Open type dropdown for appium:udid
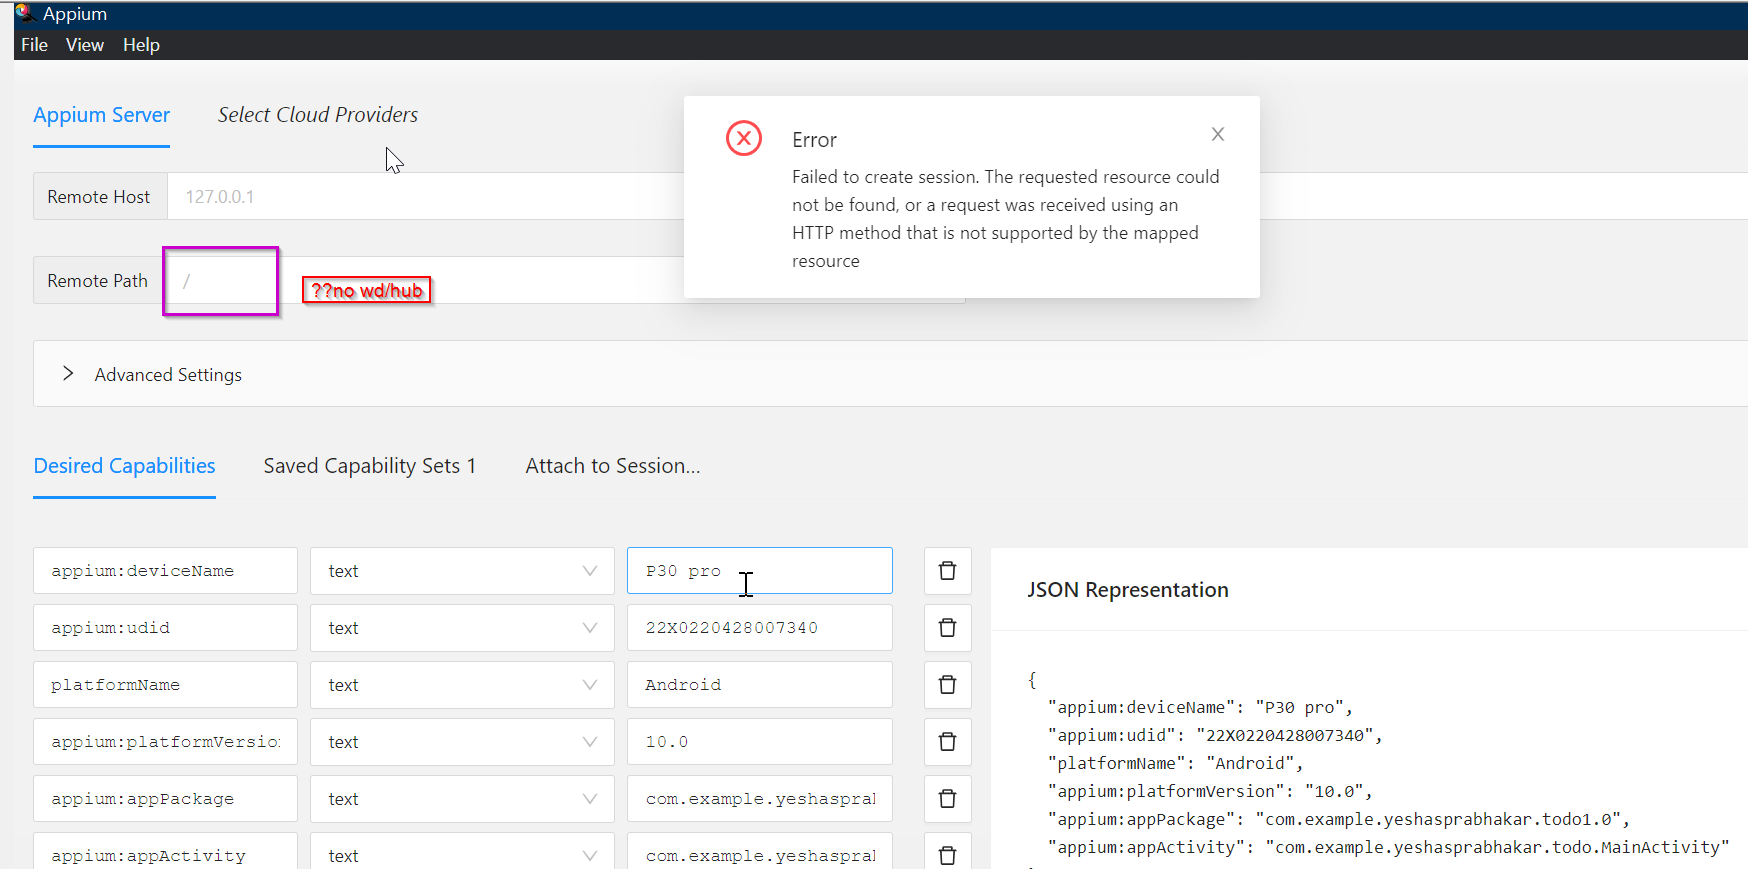Screen dimensions: 1748x869 462,628
